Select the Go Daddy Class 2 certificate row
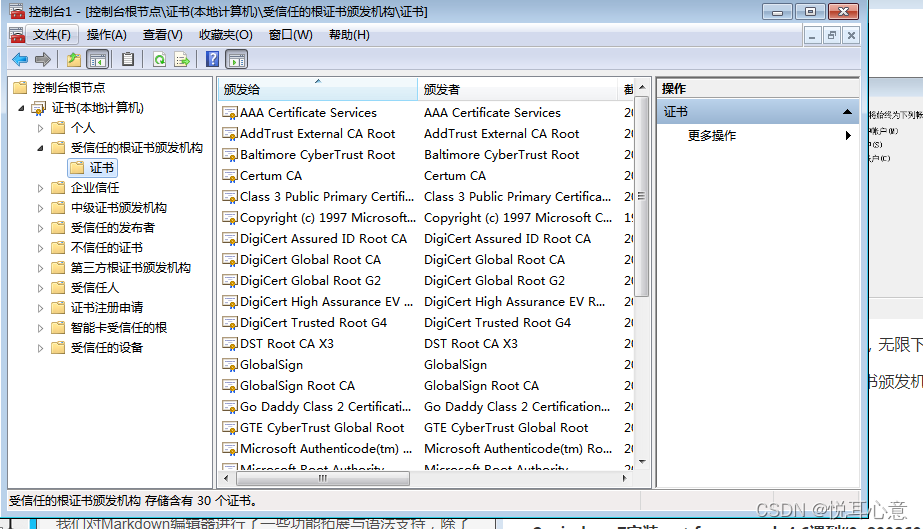The height and width of the screenshot is (529, 923). click(x=326, y=407)
